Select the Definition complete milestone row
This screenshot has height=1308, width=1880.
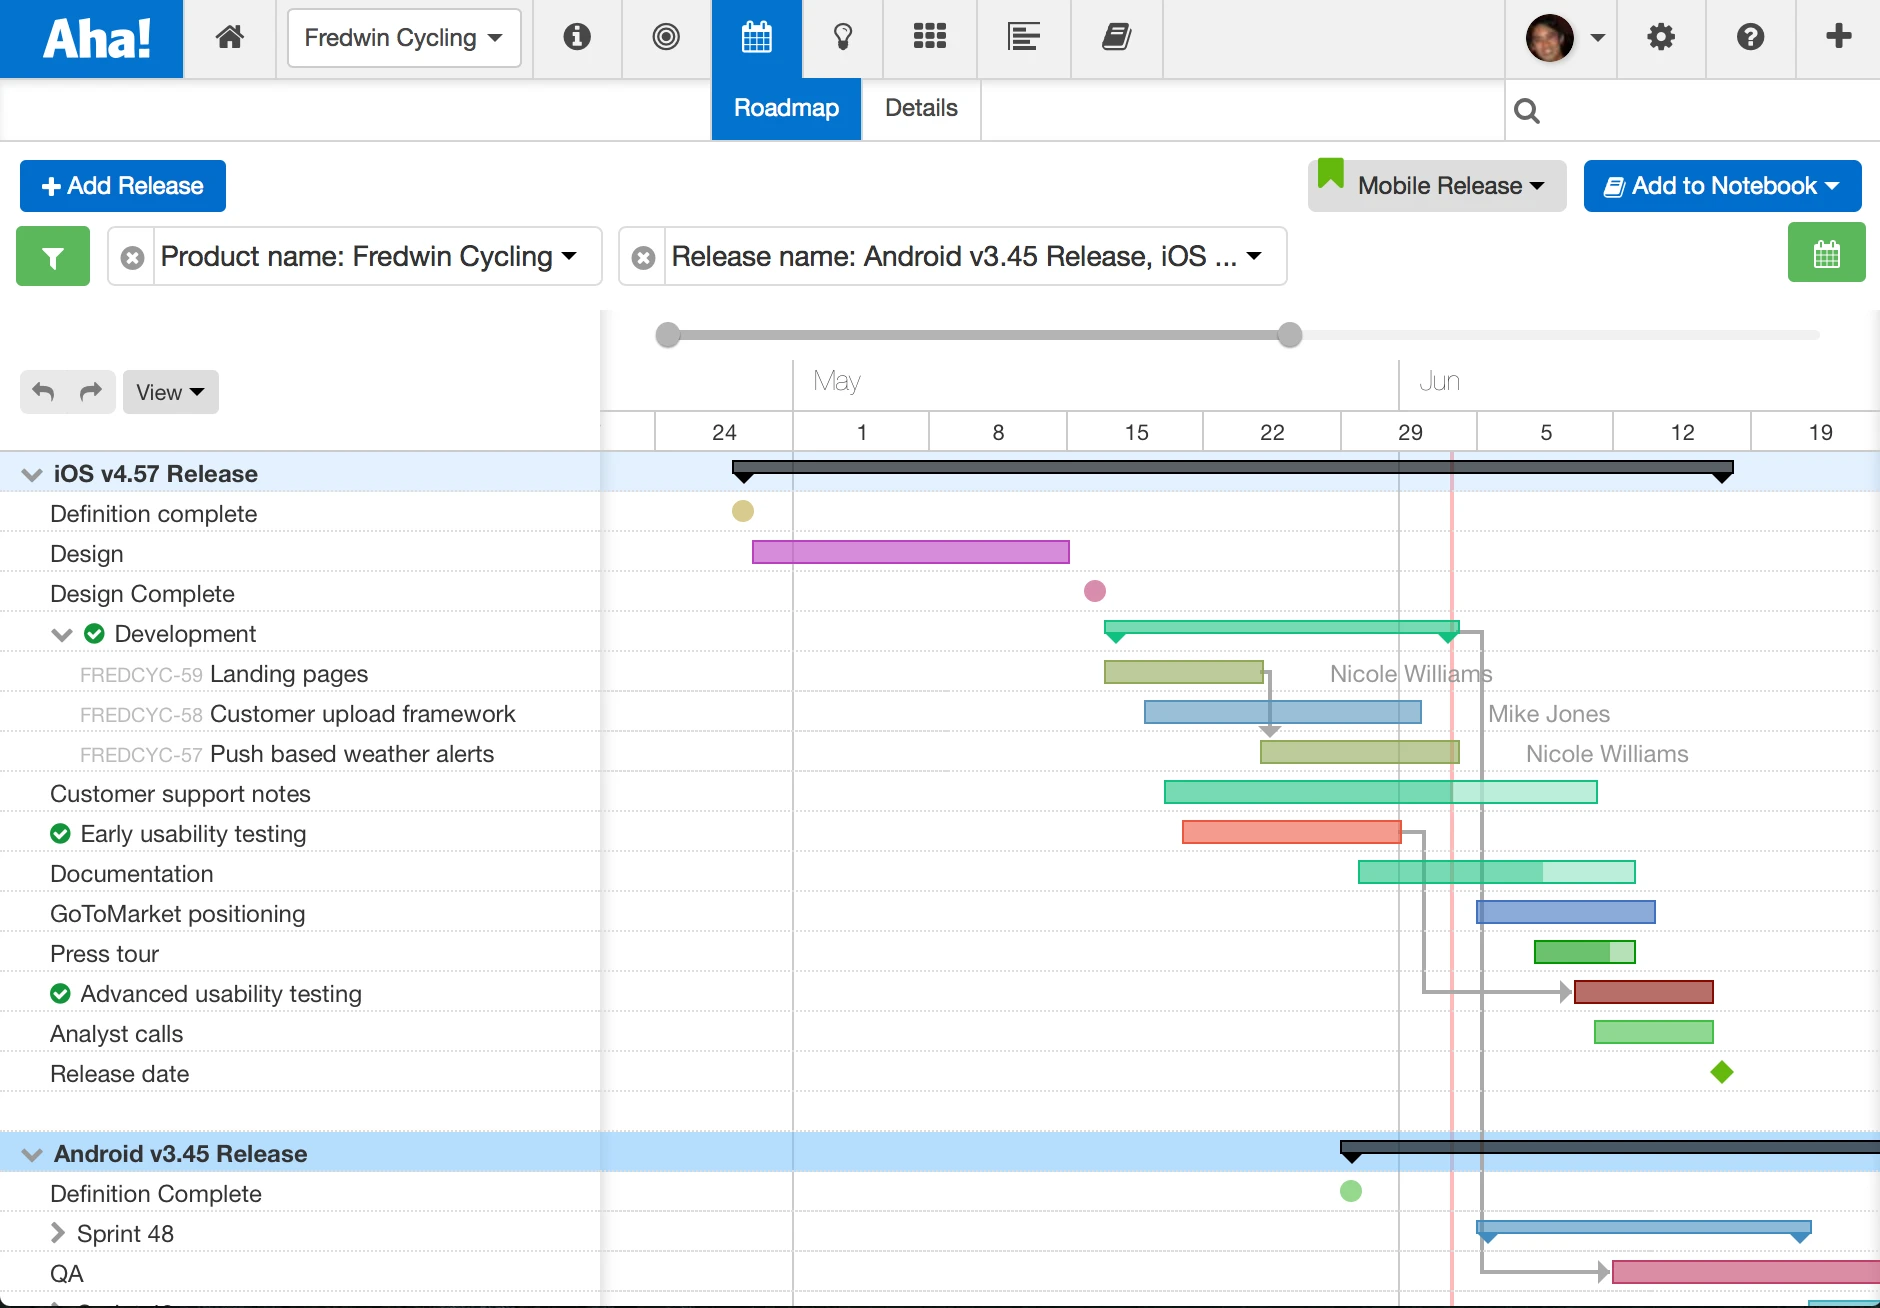[x=154, y=514]
